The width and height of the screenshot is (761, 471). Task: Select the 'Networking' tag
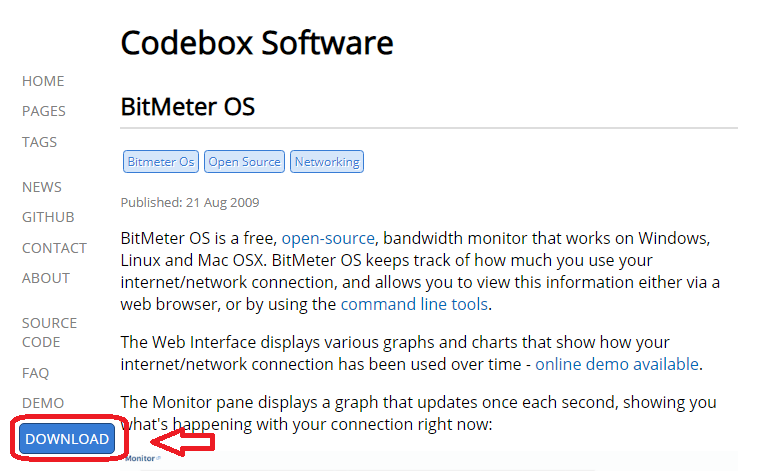[x=327, y=162]
